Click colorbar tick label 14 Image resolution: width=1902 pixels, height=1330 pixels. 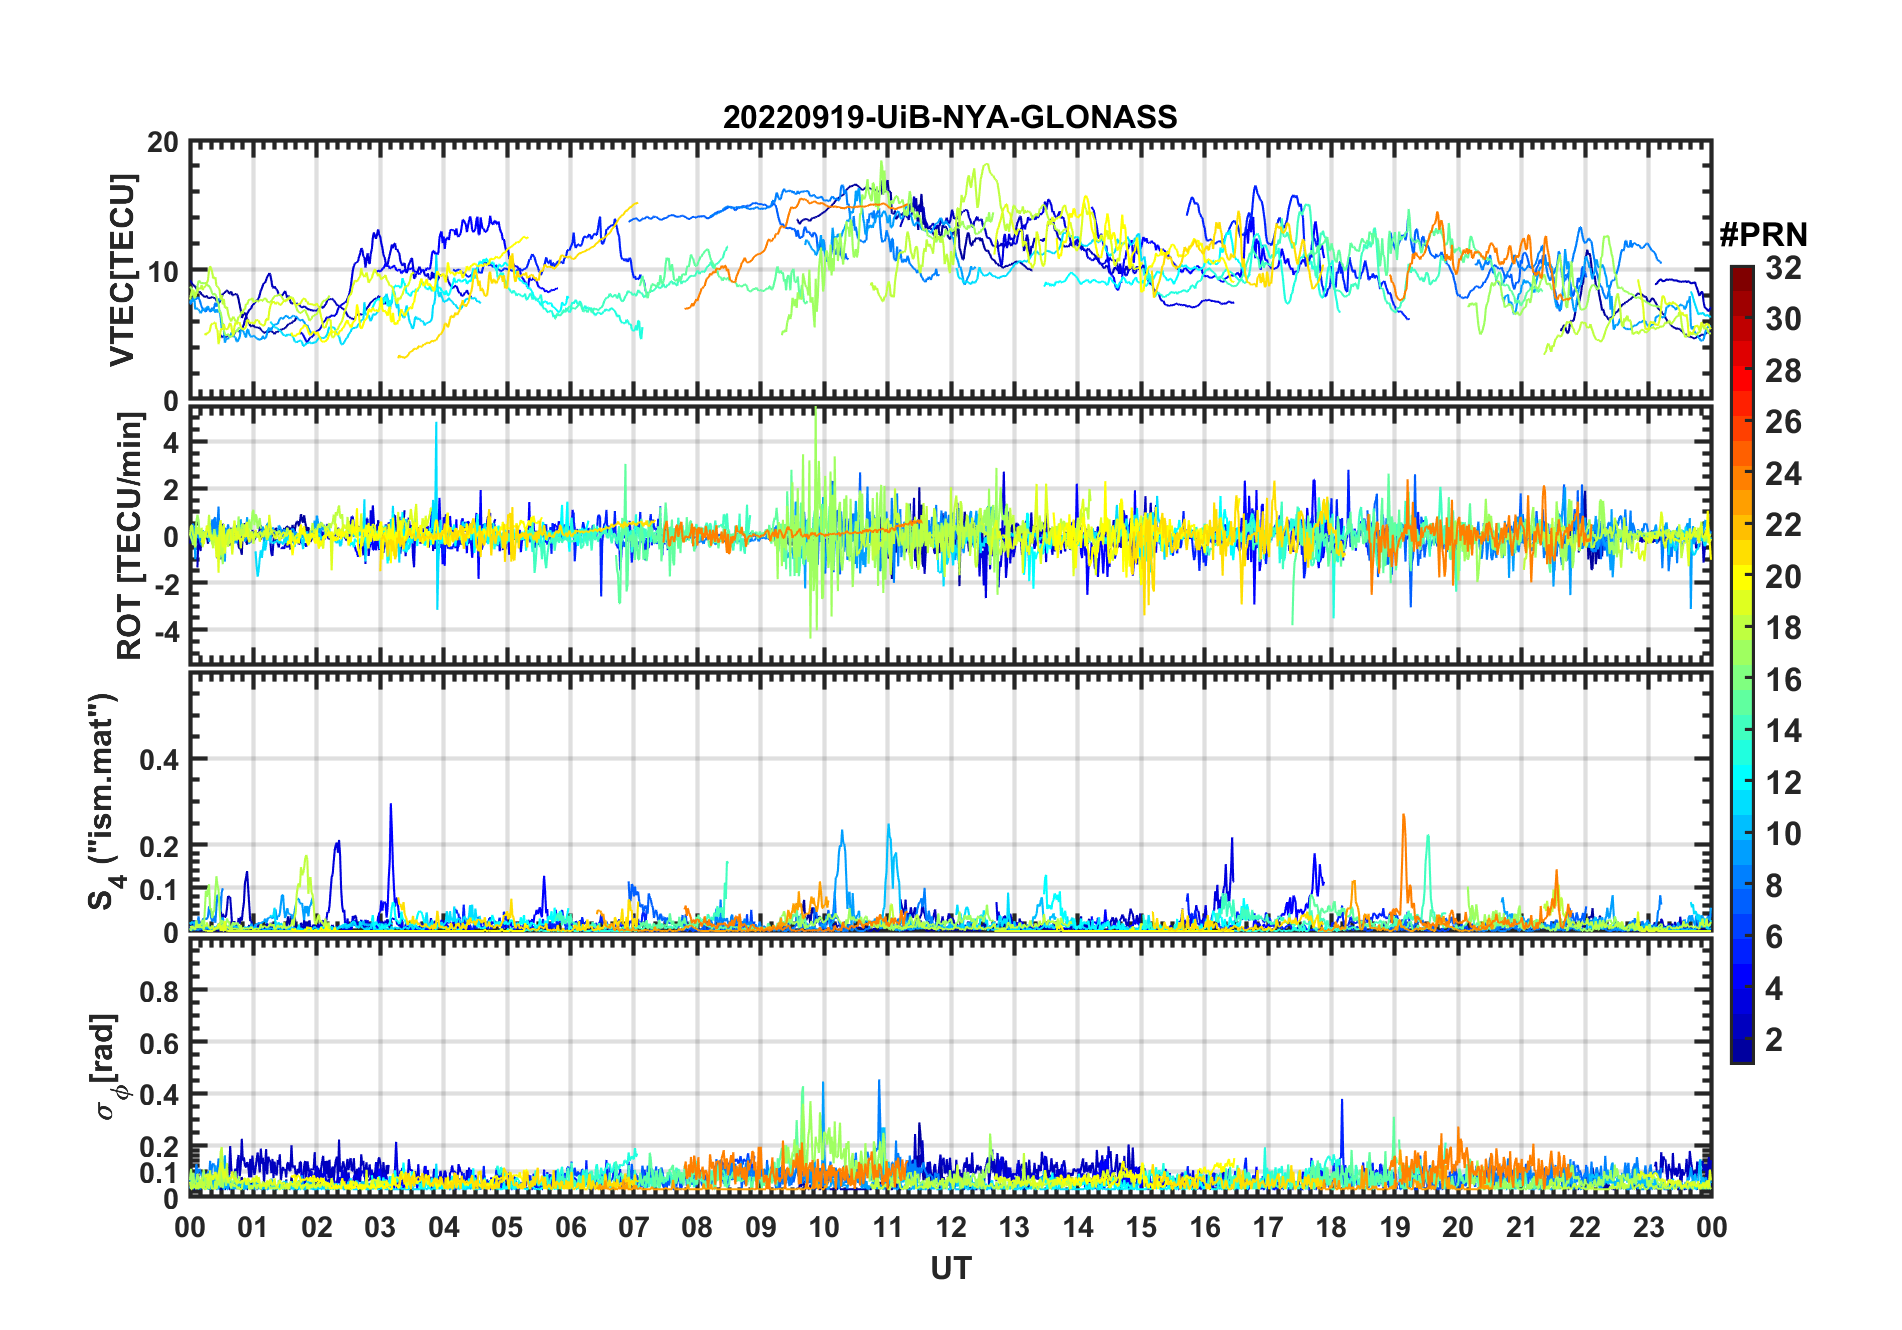(1783, 731)
